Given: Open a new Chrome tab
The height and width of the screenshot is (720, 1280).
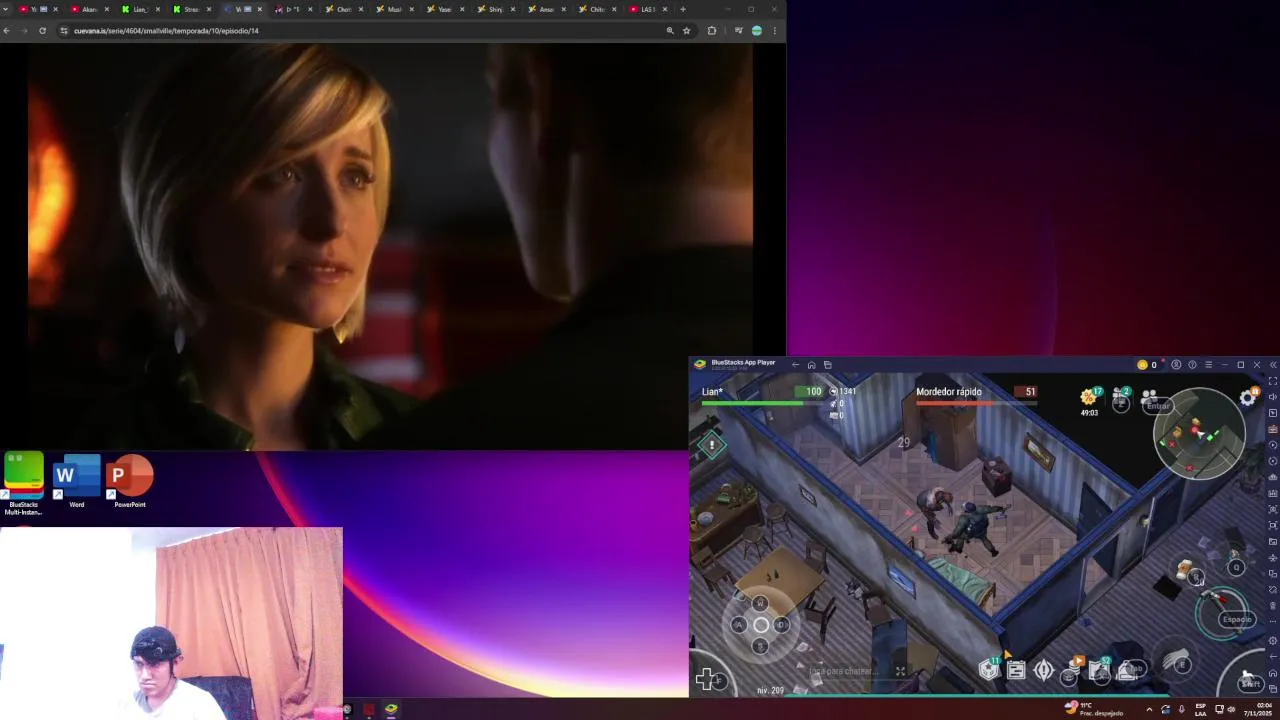Looking at the screenshot, I should point(683,9).
